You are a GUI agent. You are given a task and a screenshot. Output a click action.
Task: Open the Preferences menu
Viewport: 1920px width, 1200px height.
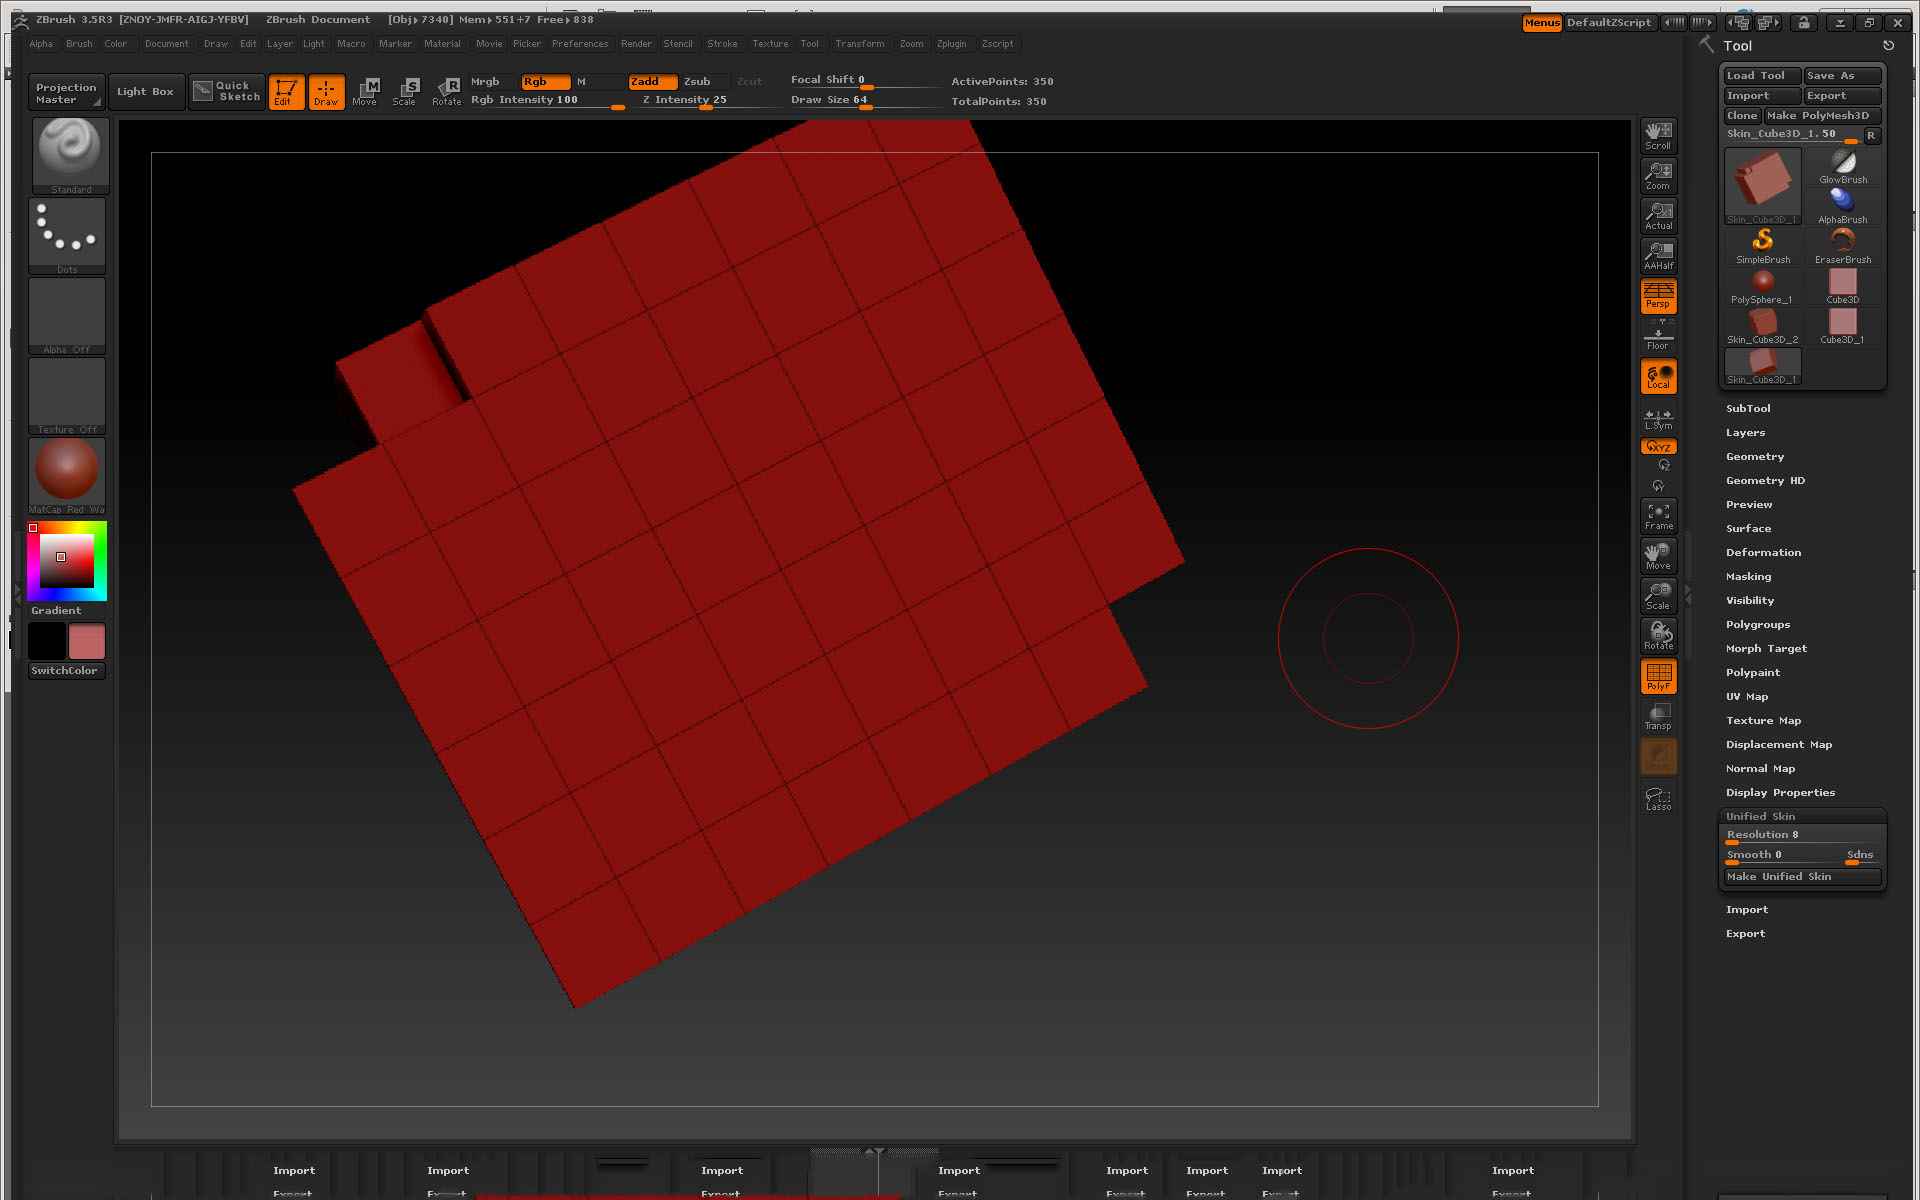579,44
